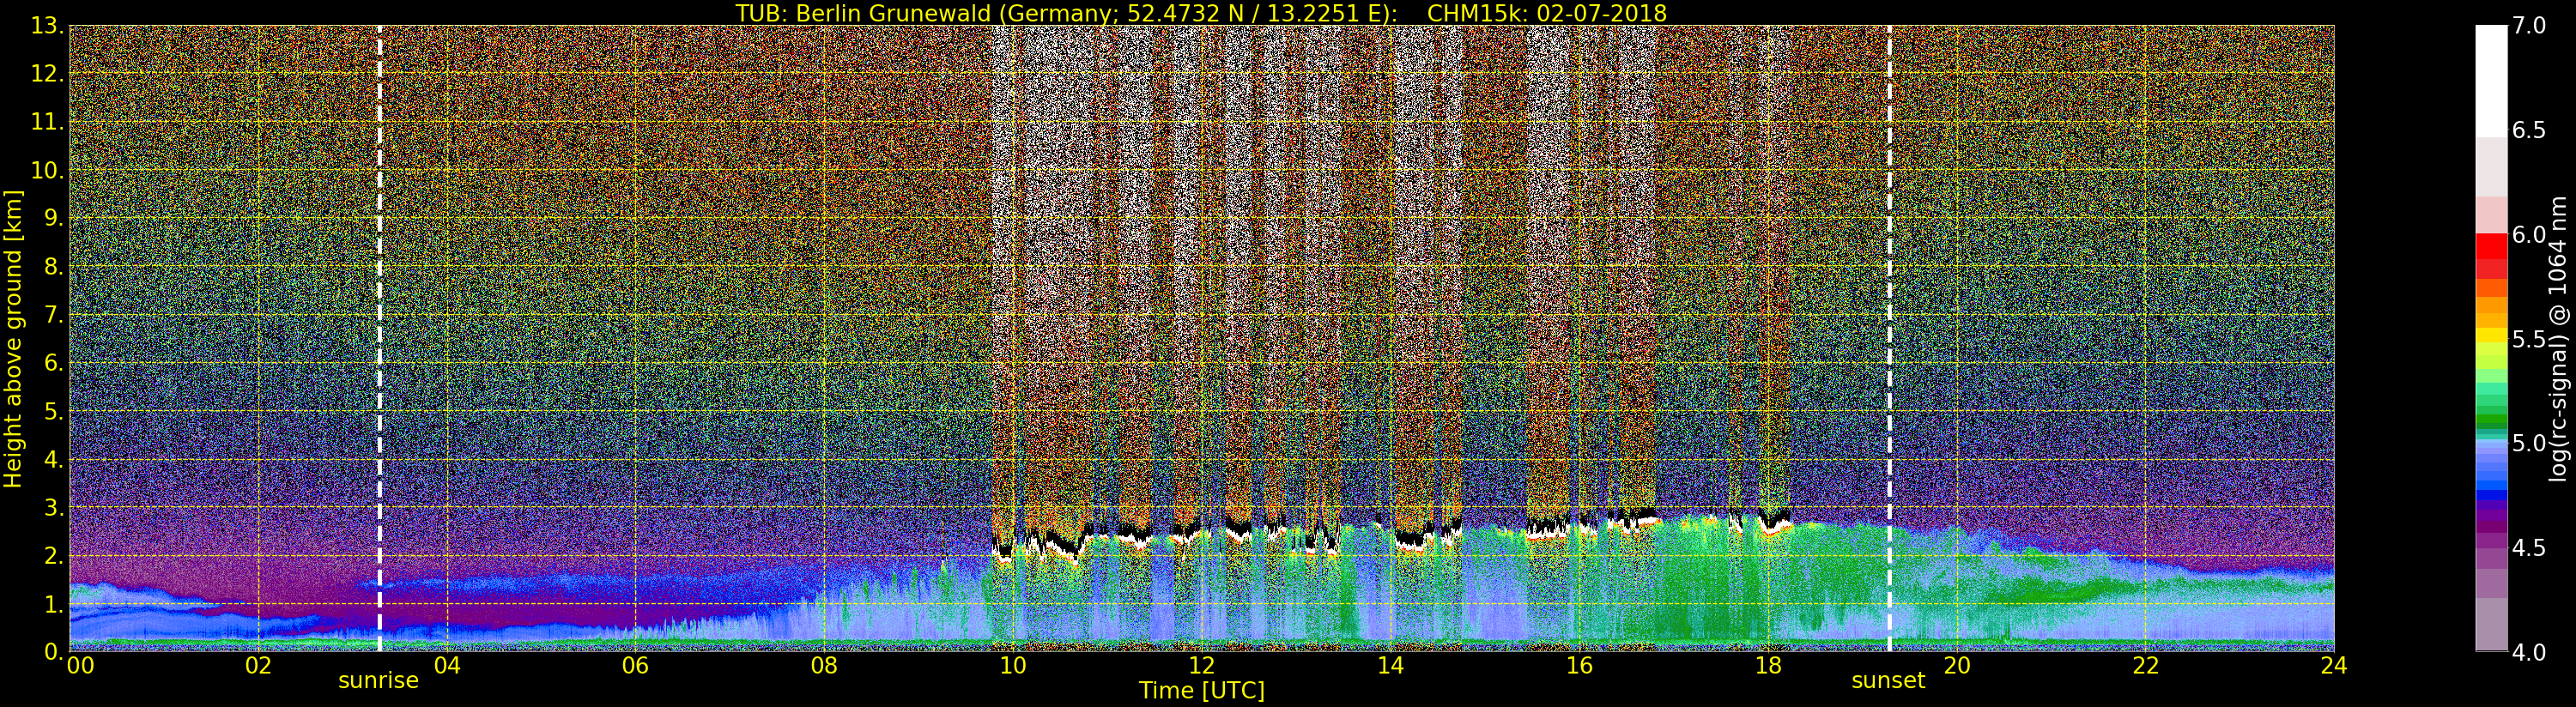Click the height tick label '8.'
Screen dimensions: 2576x707
click(x=54, y=267)
